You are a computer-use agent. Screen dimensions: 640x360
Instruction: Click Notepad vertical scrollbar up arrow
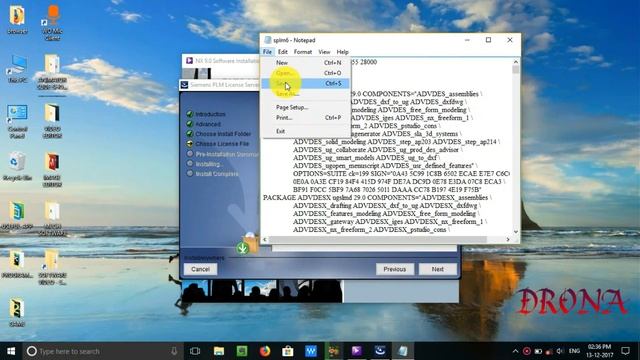[x=516, y=62]
